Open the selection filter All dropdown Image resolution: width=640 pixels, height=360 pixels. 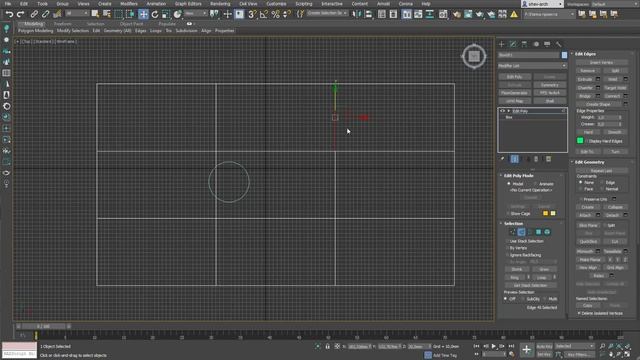pos(77,13)
